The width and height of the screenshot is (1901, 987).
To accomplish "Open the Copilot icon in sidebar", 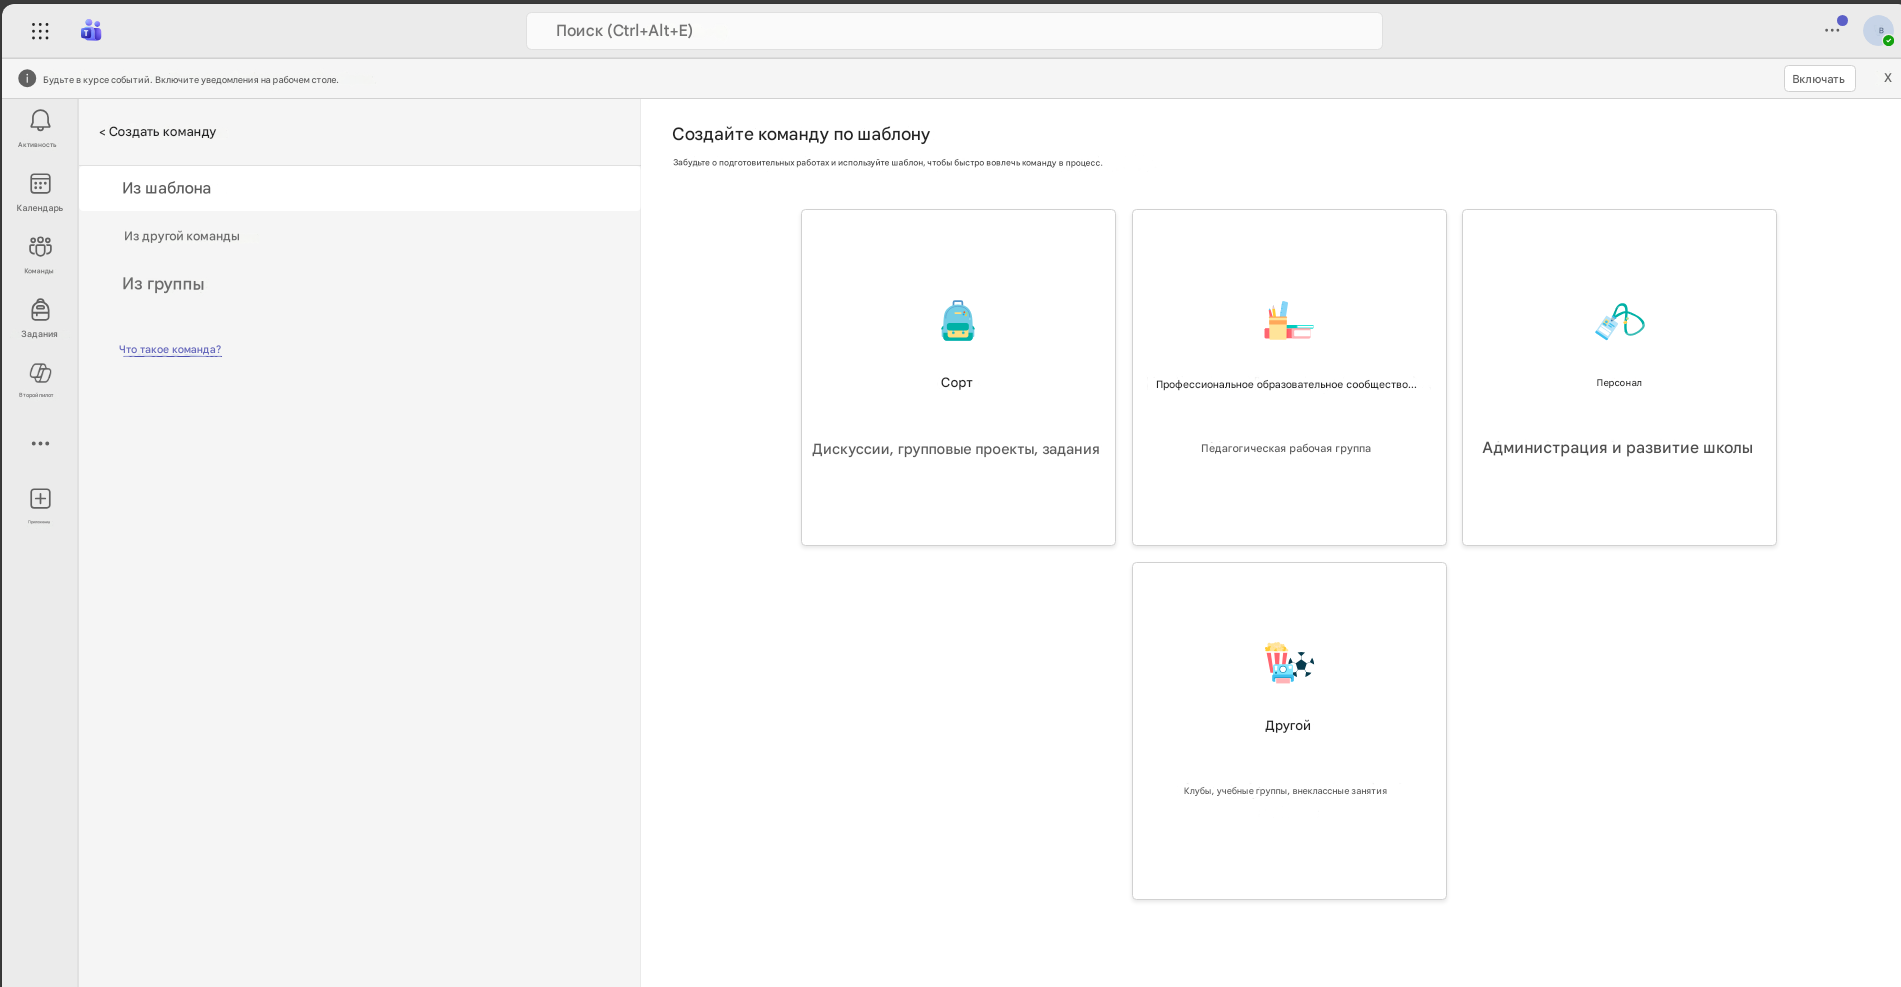I will coord(40,373).
